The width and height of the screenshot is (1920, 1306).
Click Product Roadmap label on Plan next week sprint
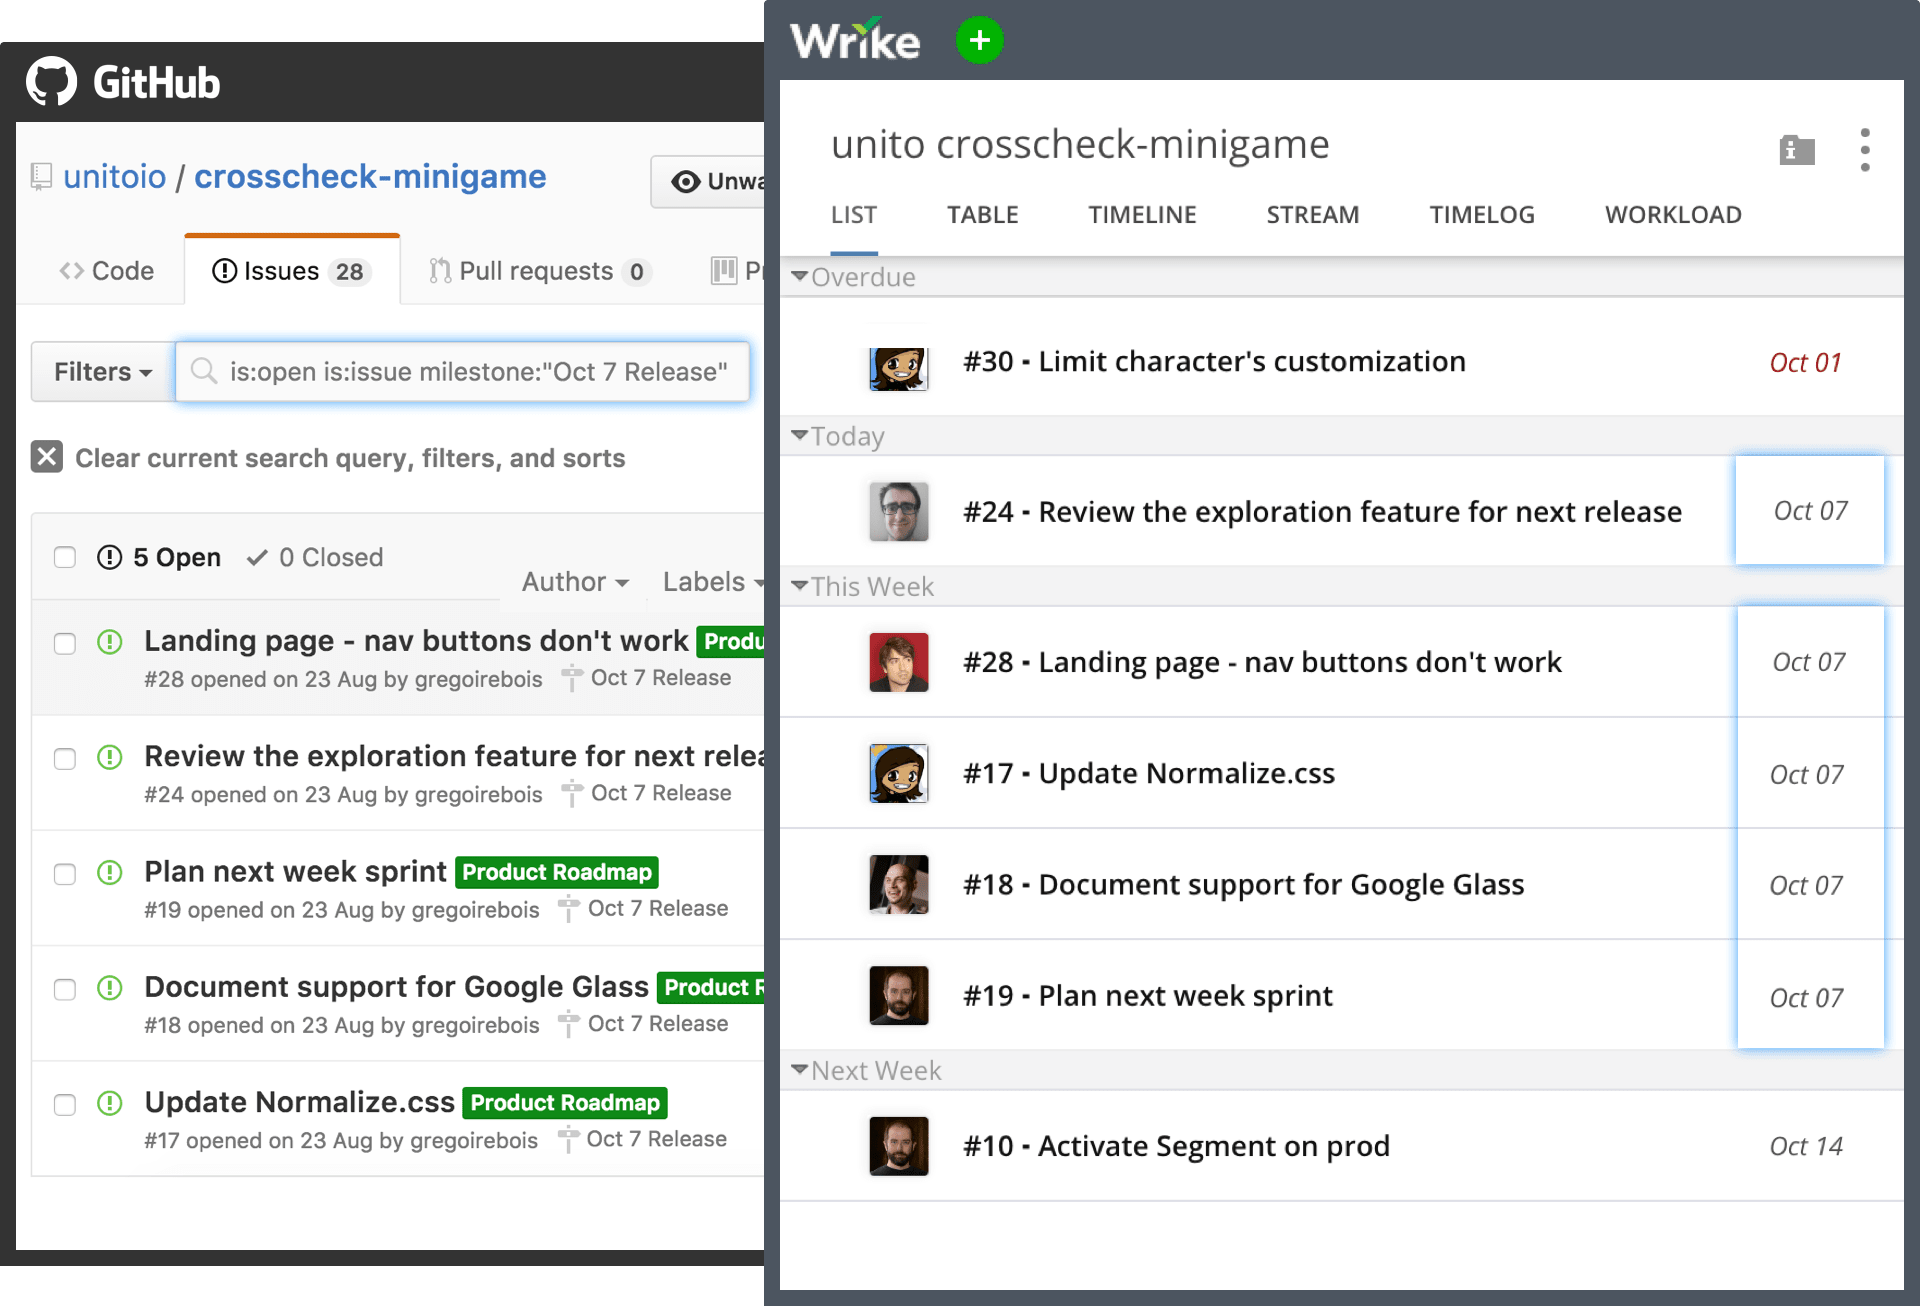click(x=557, y=872)
